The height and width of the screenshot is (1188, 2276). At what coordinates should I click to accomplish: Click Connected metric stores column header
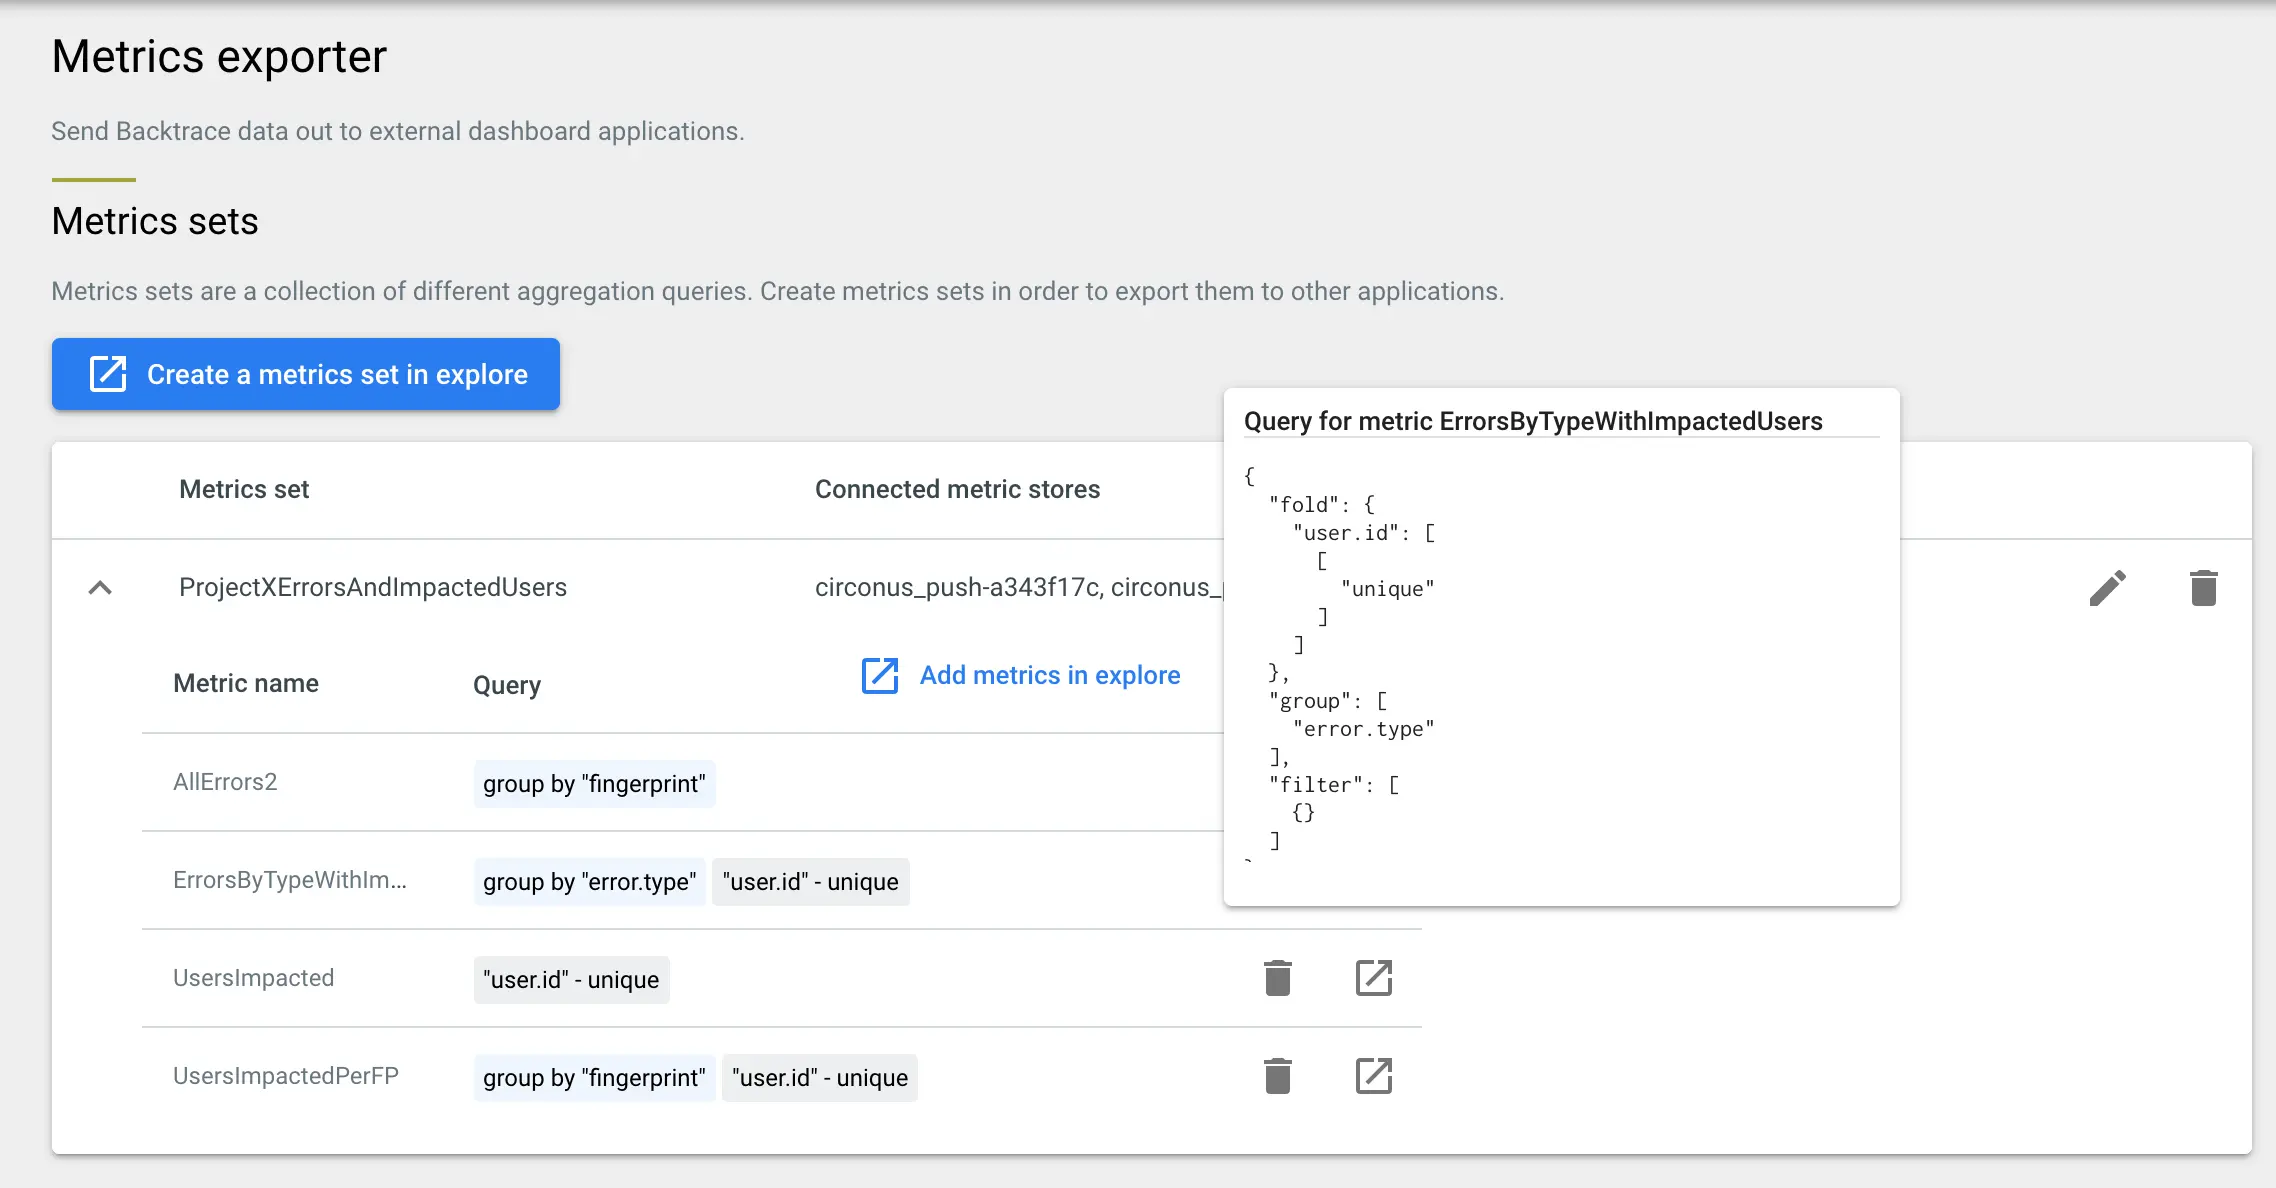click(957, 489)
